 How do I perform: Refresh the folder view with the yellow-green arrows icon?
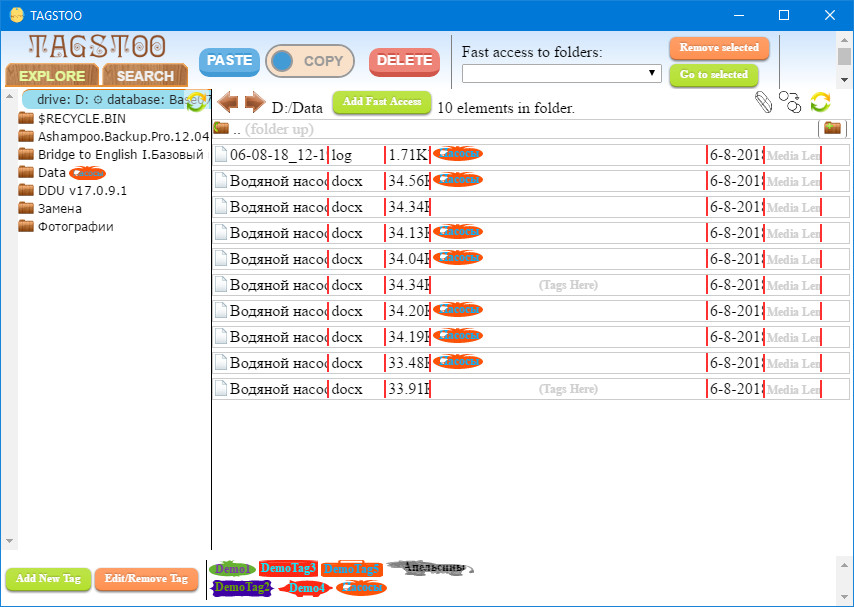tap(820, 102)
